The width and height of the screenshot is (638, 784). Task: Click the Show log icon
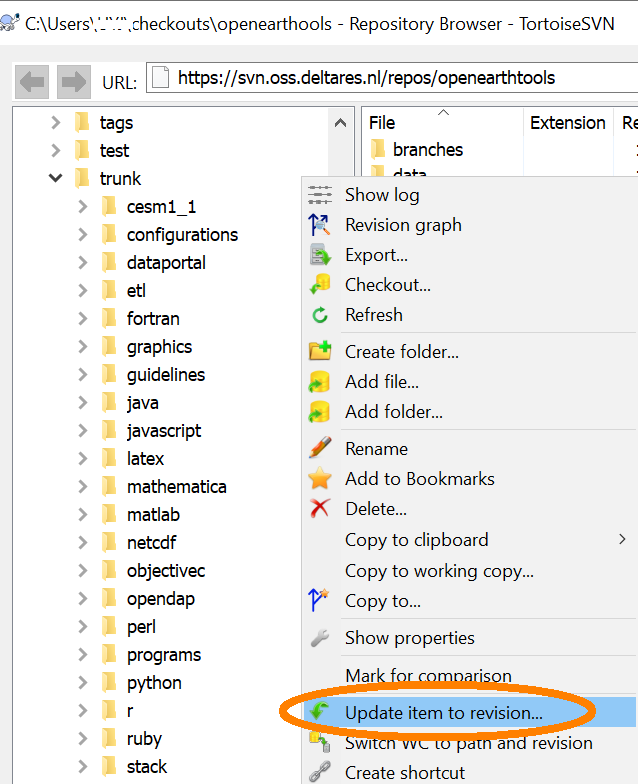click(x=320, y=194)
